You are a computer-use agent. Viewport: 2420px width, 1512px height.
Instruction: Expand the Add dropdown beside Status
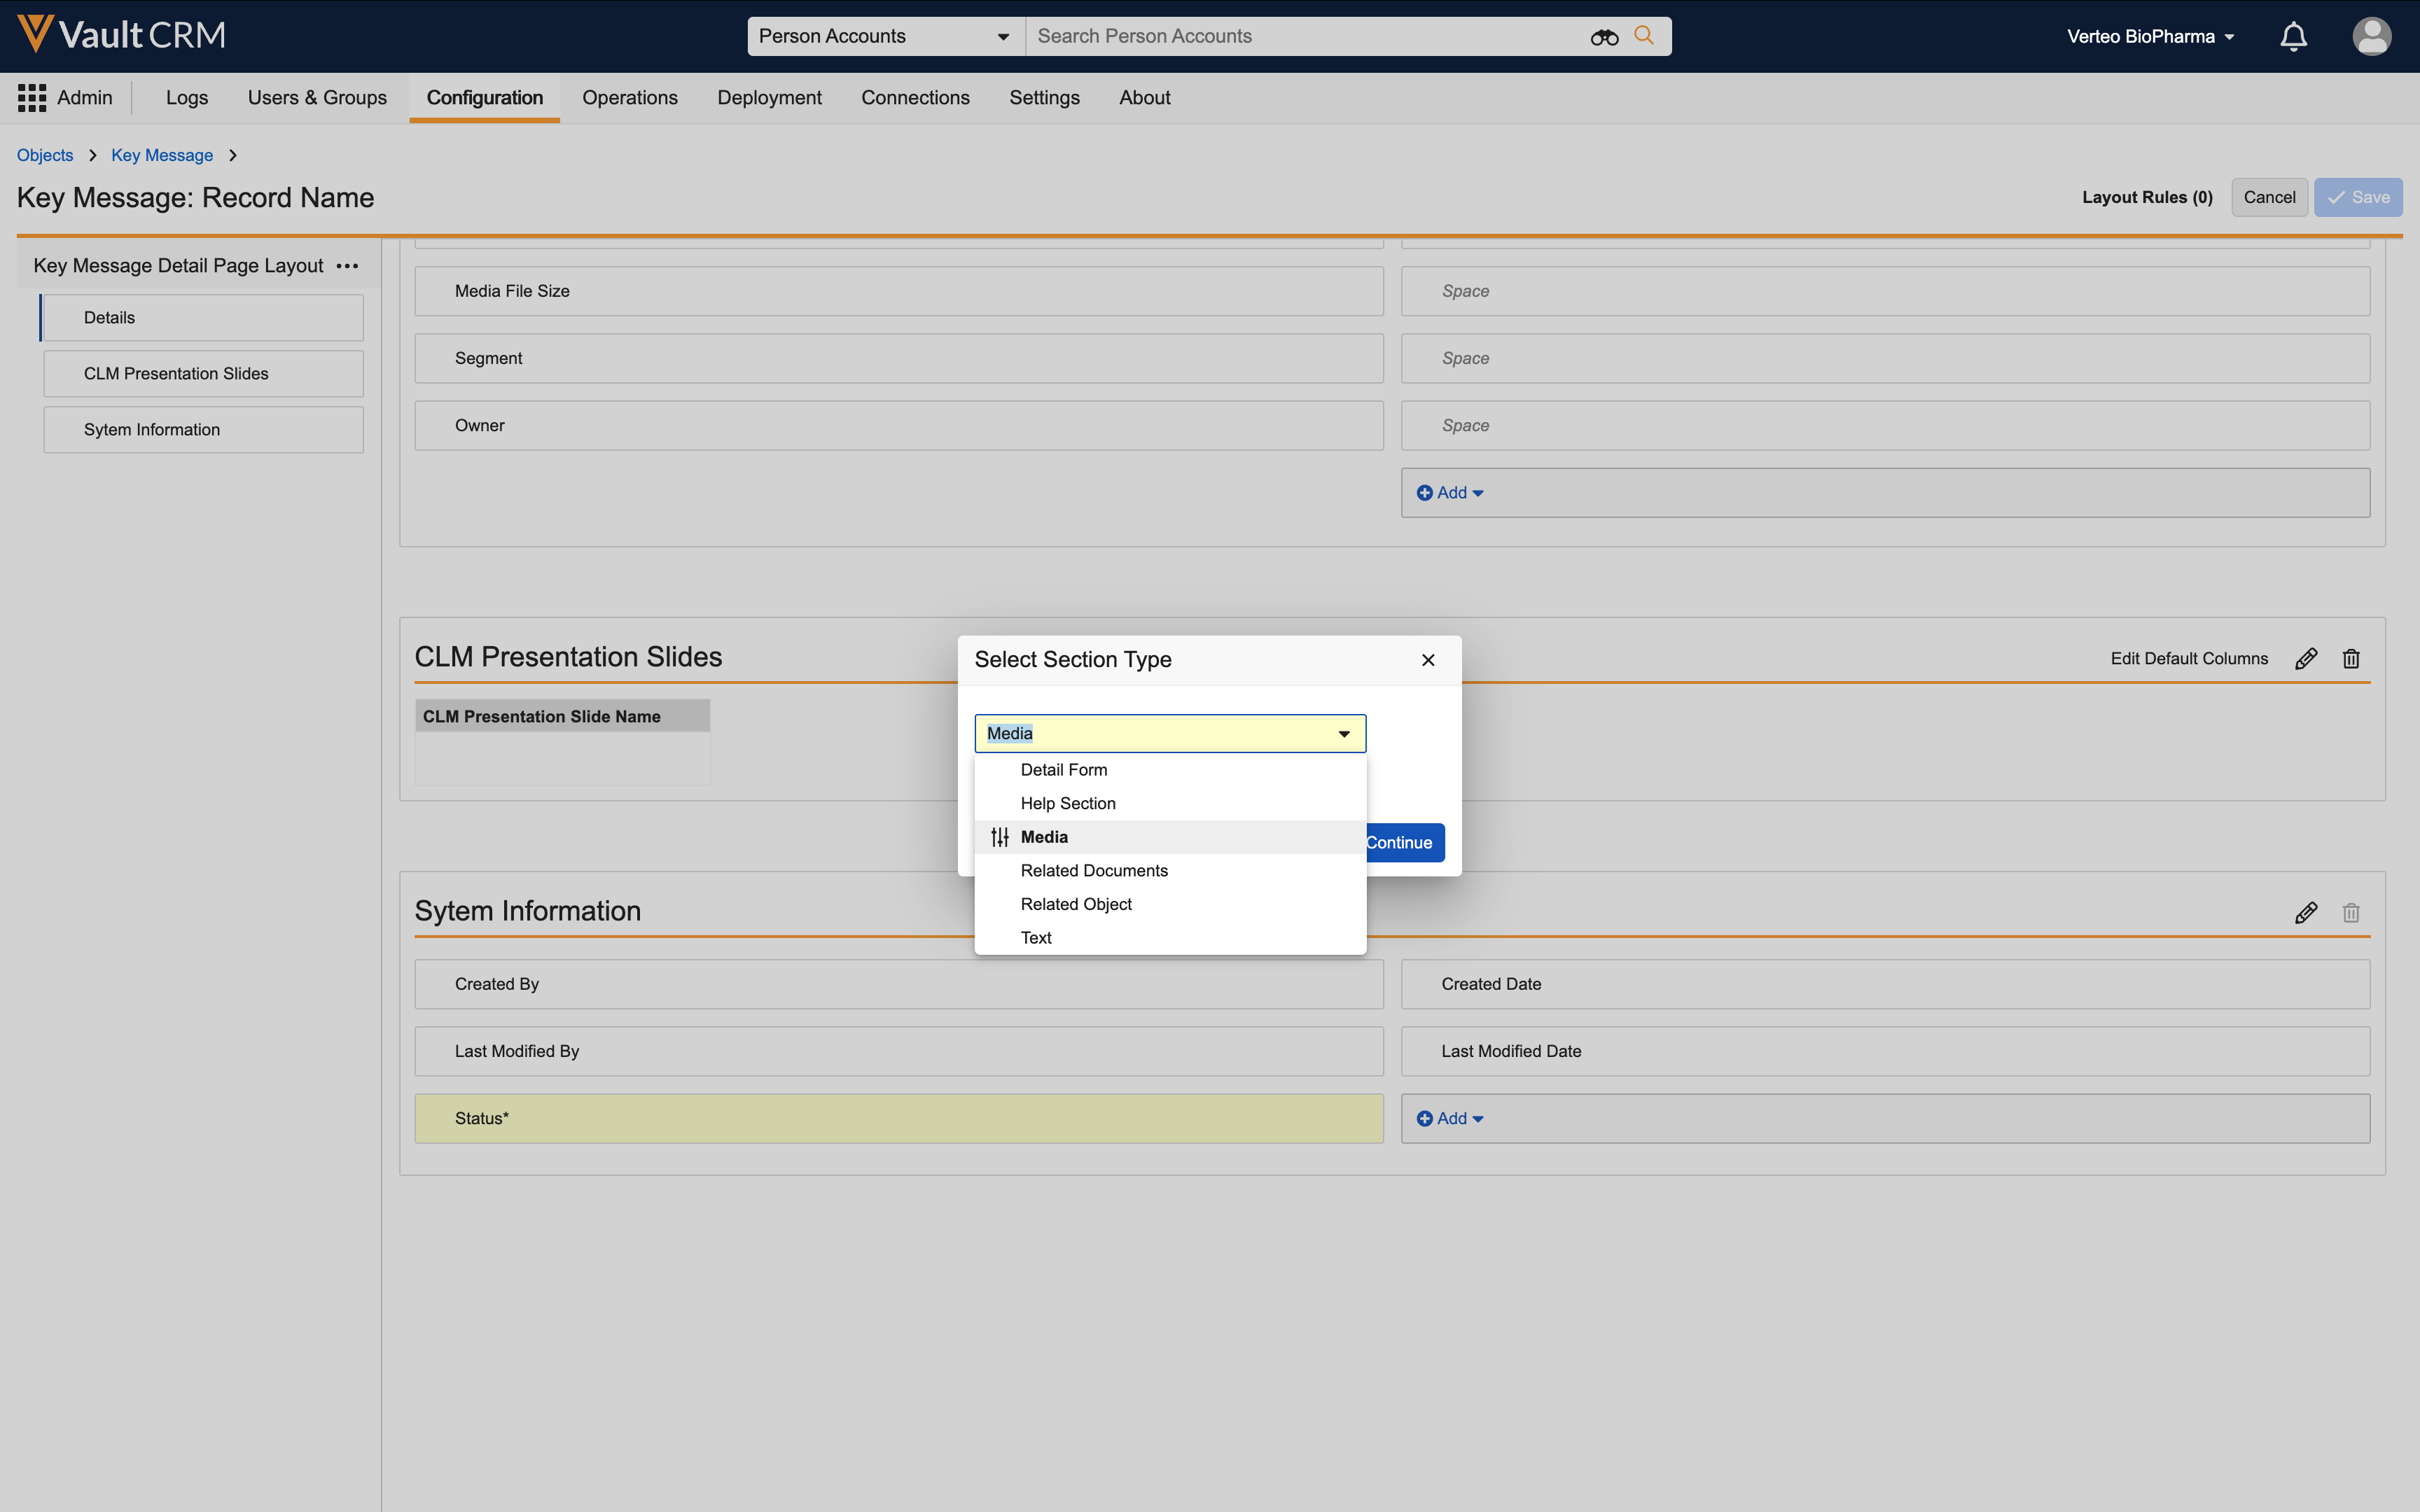pyautogui.click(x=1450, y=1119)
